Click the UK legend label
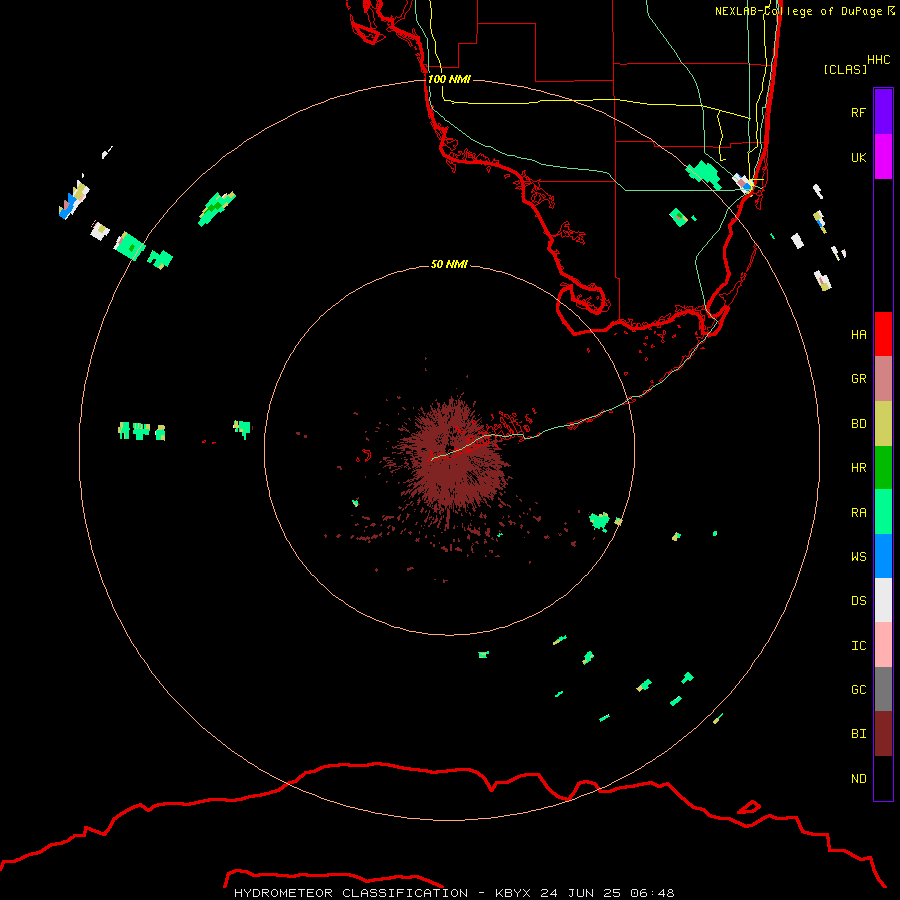 coord(858,157)
